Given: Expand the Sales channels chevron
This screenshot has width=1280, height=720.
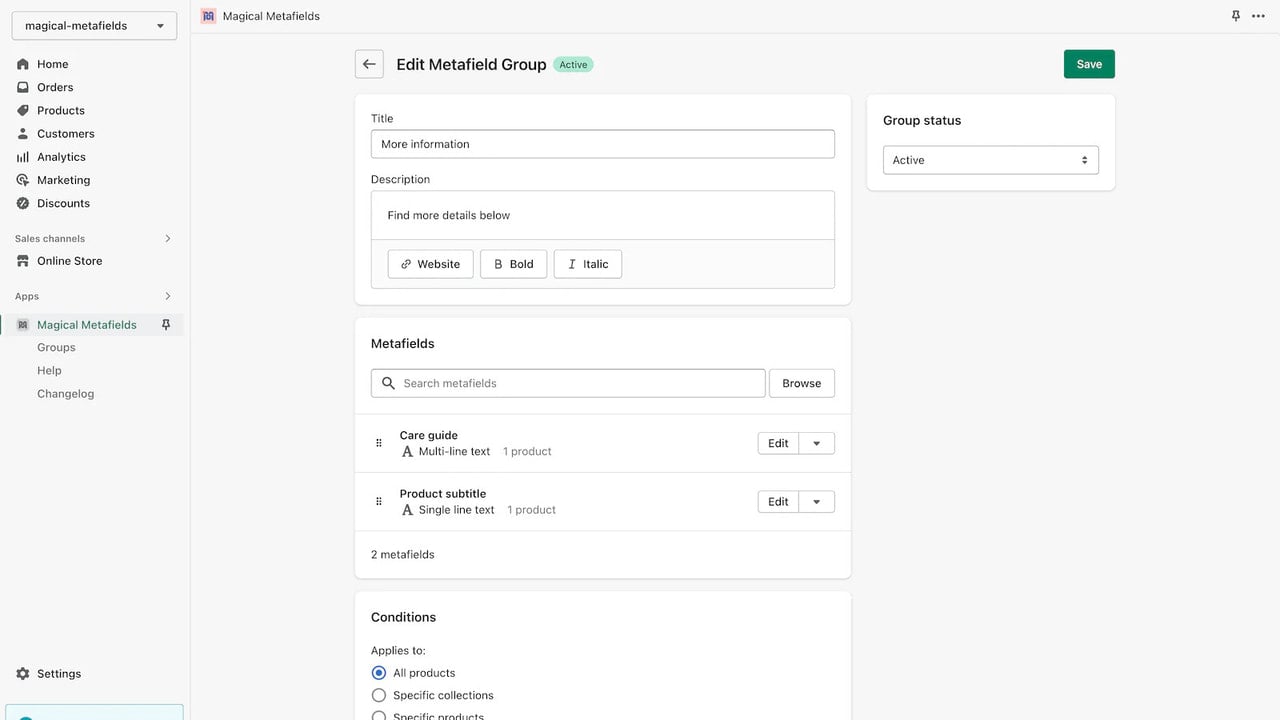Looking at the screenshot, I should click(x=167, y=239).
